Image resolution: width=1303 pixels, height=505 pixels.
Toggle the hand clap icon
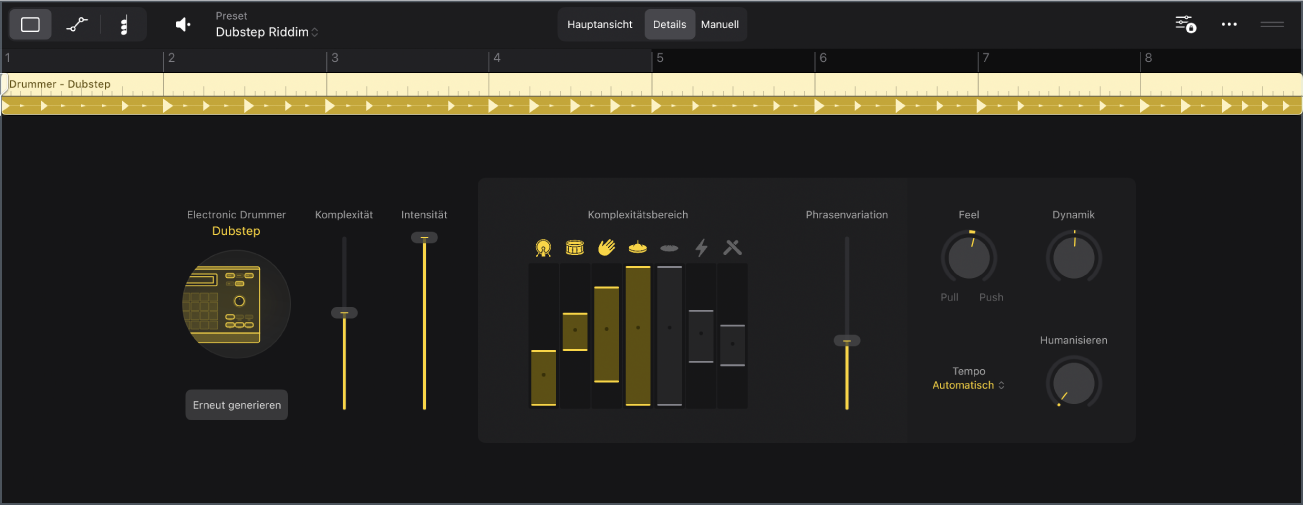point(606,247)
